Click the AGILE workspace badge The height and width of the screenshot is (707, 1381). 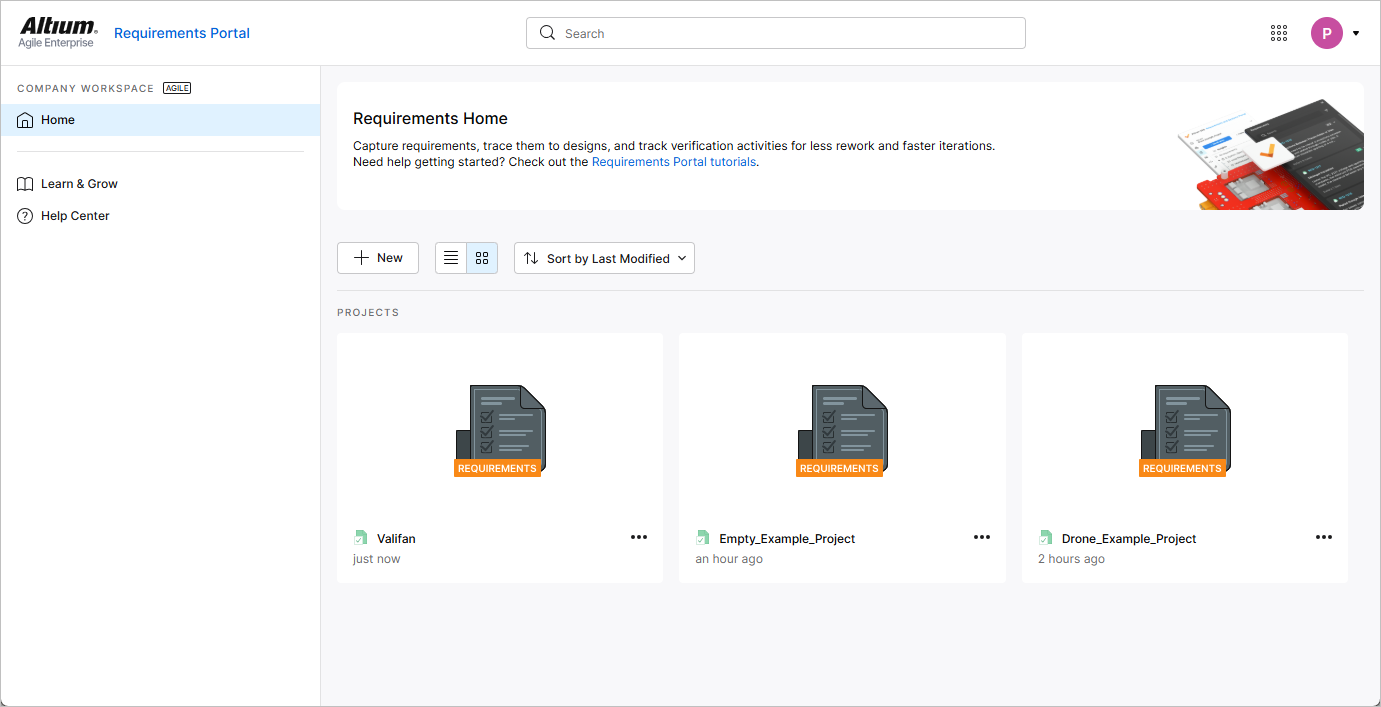177,88
